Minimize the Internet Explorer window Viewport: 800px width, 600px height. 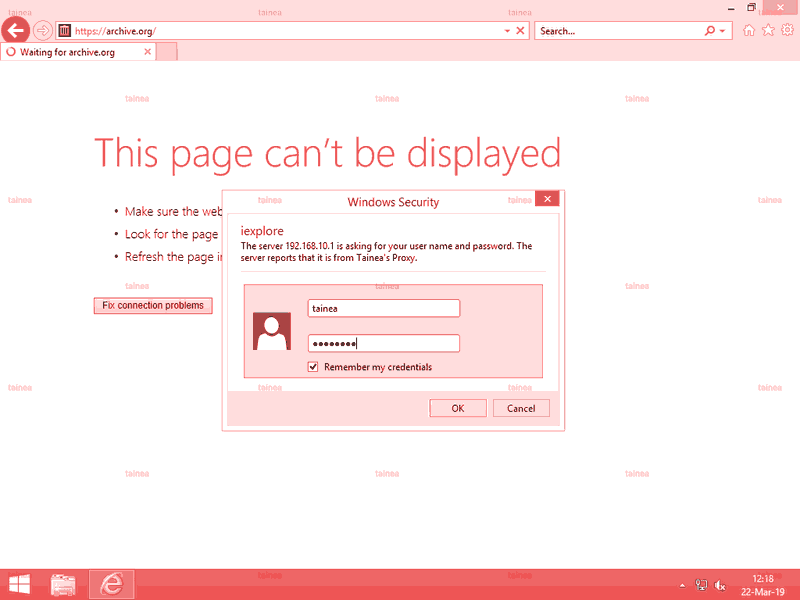(x=731, y=8)
